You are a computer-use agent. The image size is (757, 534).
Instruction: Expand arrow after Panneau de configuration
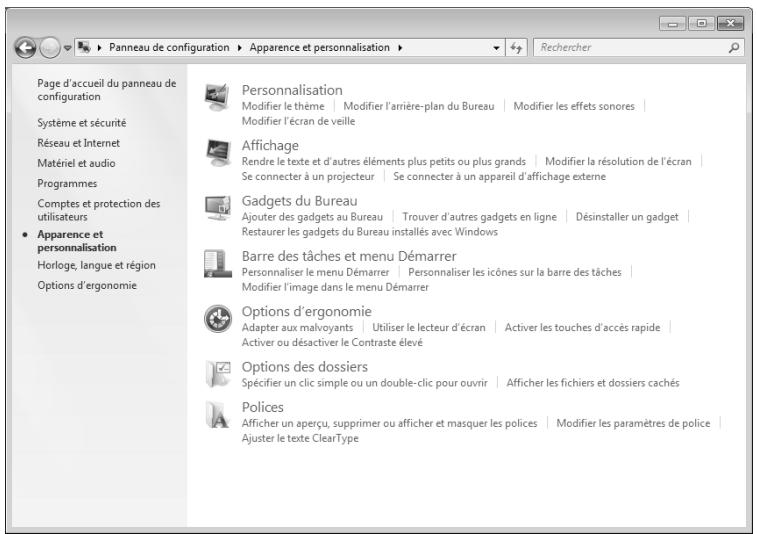pos(239,47)
